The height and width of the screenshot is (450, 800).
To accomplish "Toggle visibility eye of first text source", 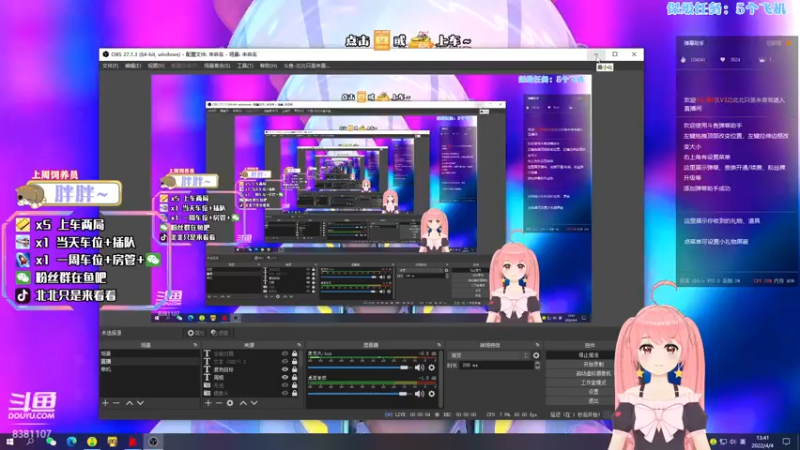I will 285,354.
